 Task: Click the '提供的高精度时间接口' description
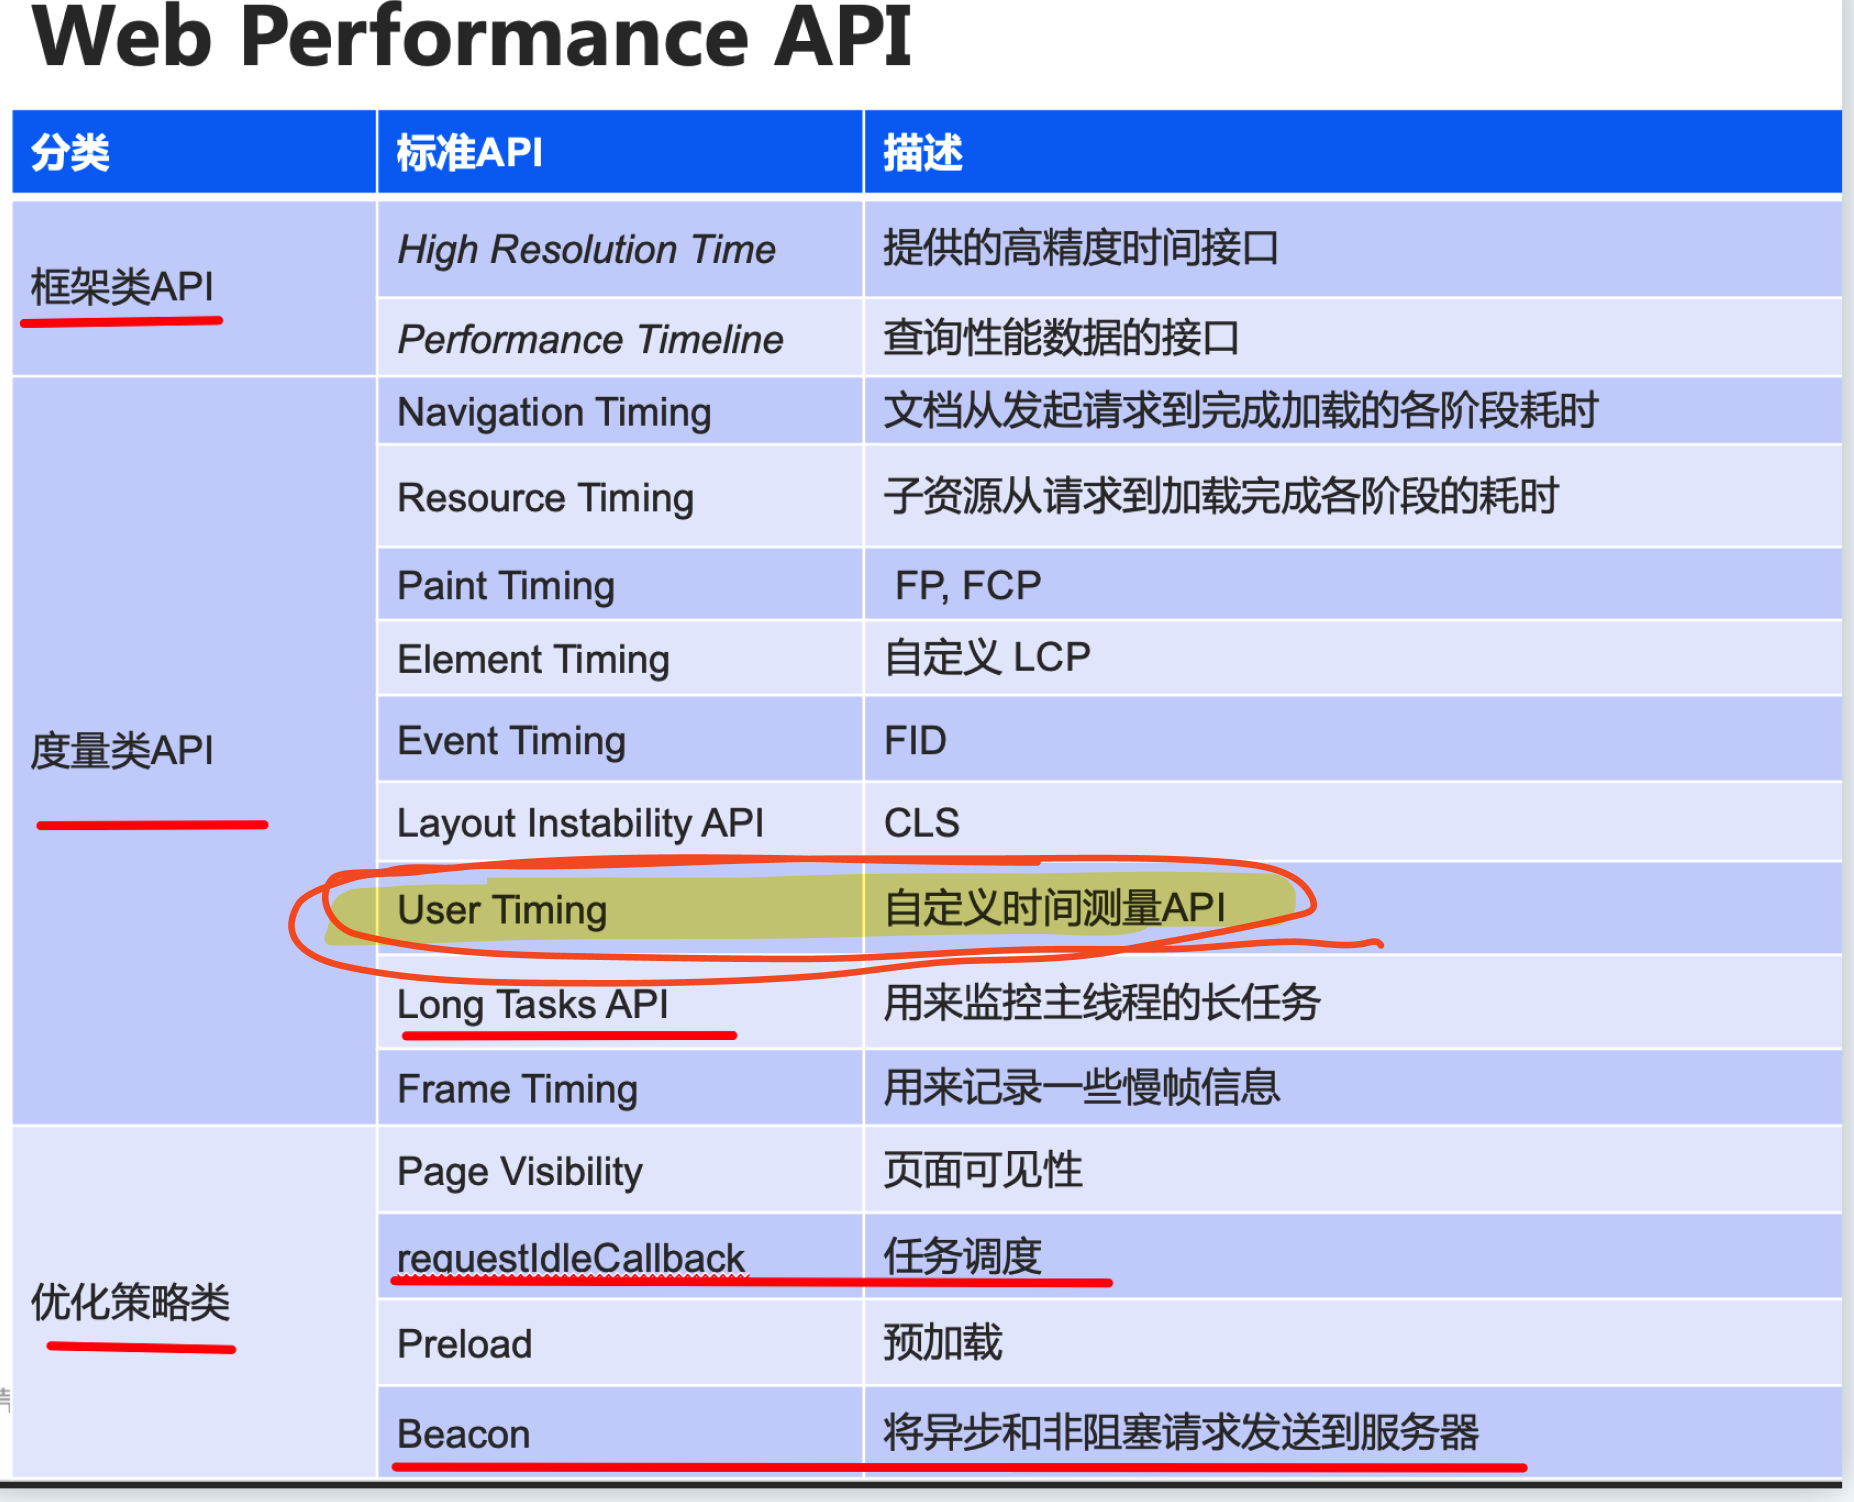pyautogui.click(x=1081, y=248)
